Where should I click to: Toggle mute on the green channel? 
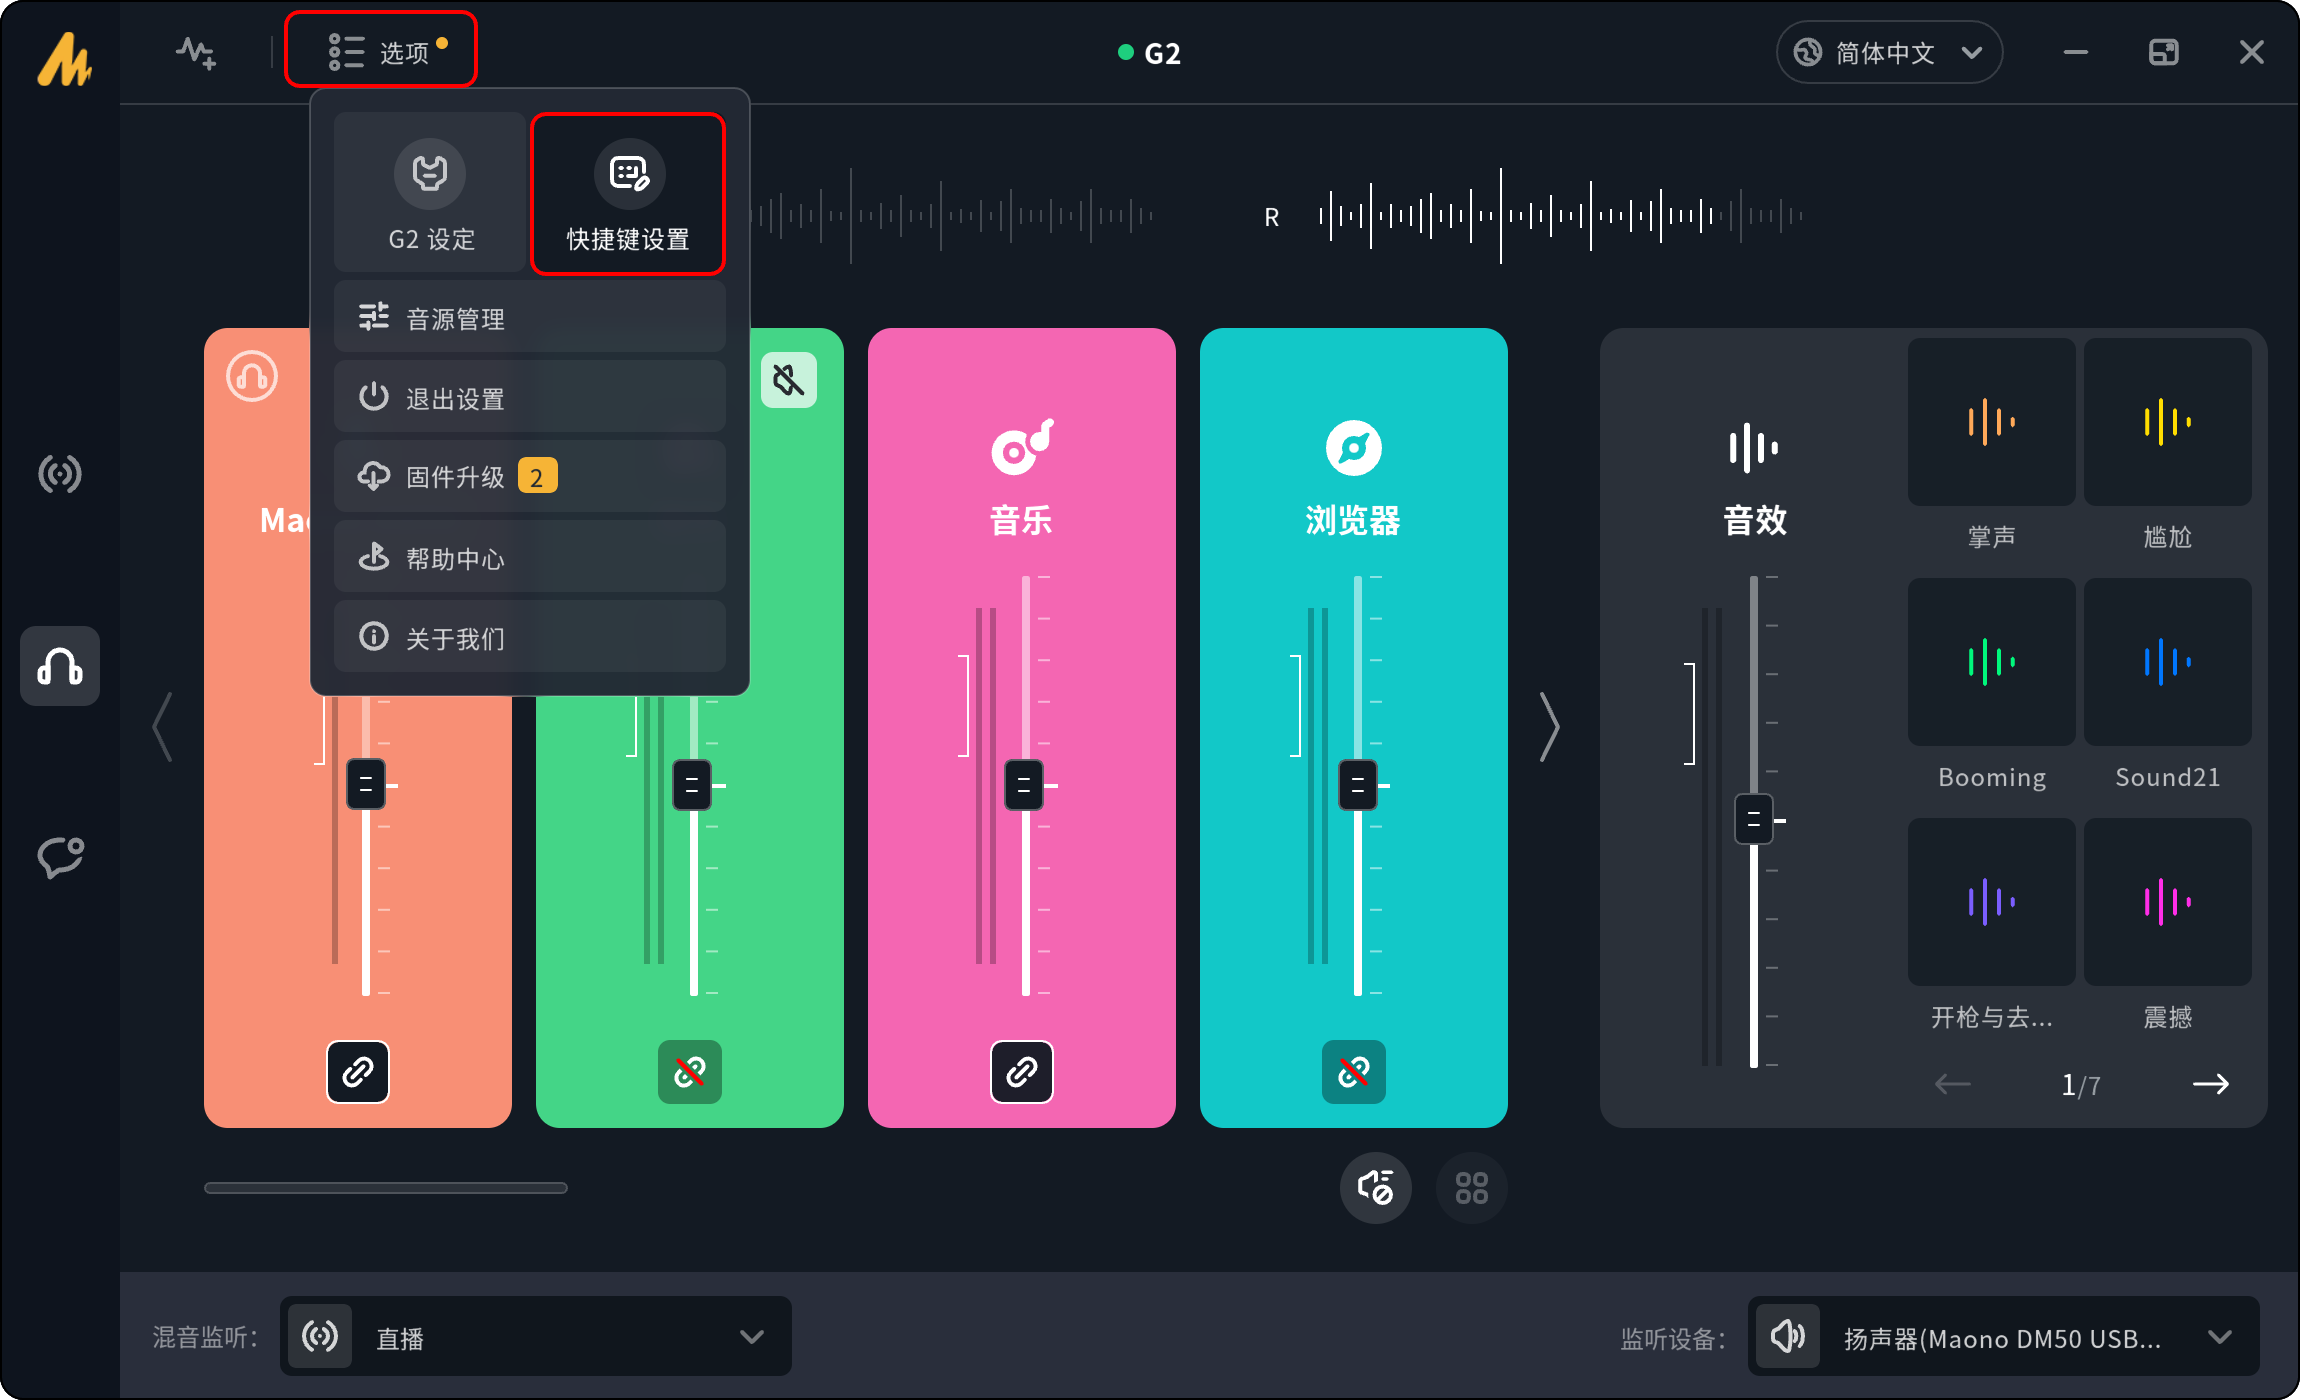[x=788, y=380]
